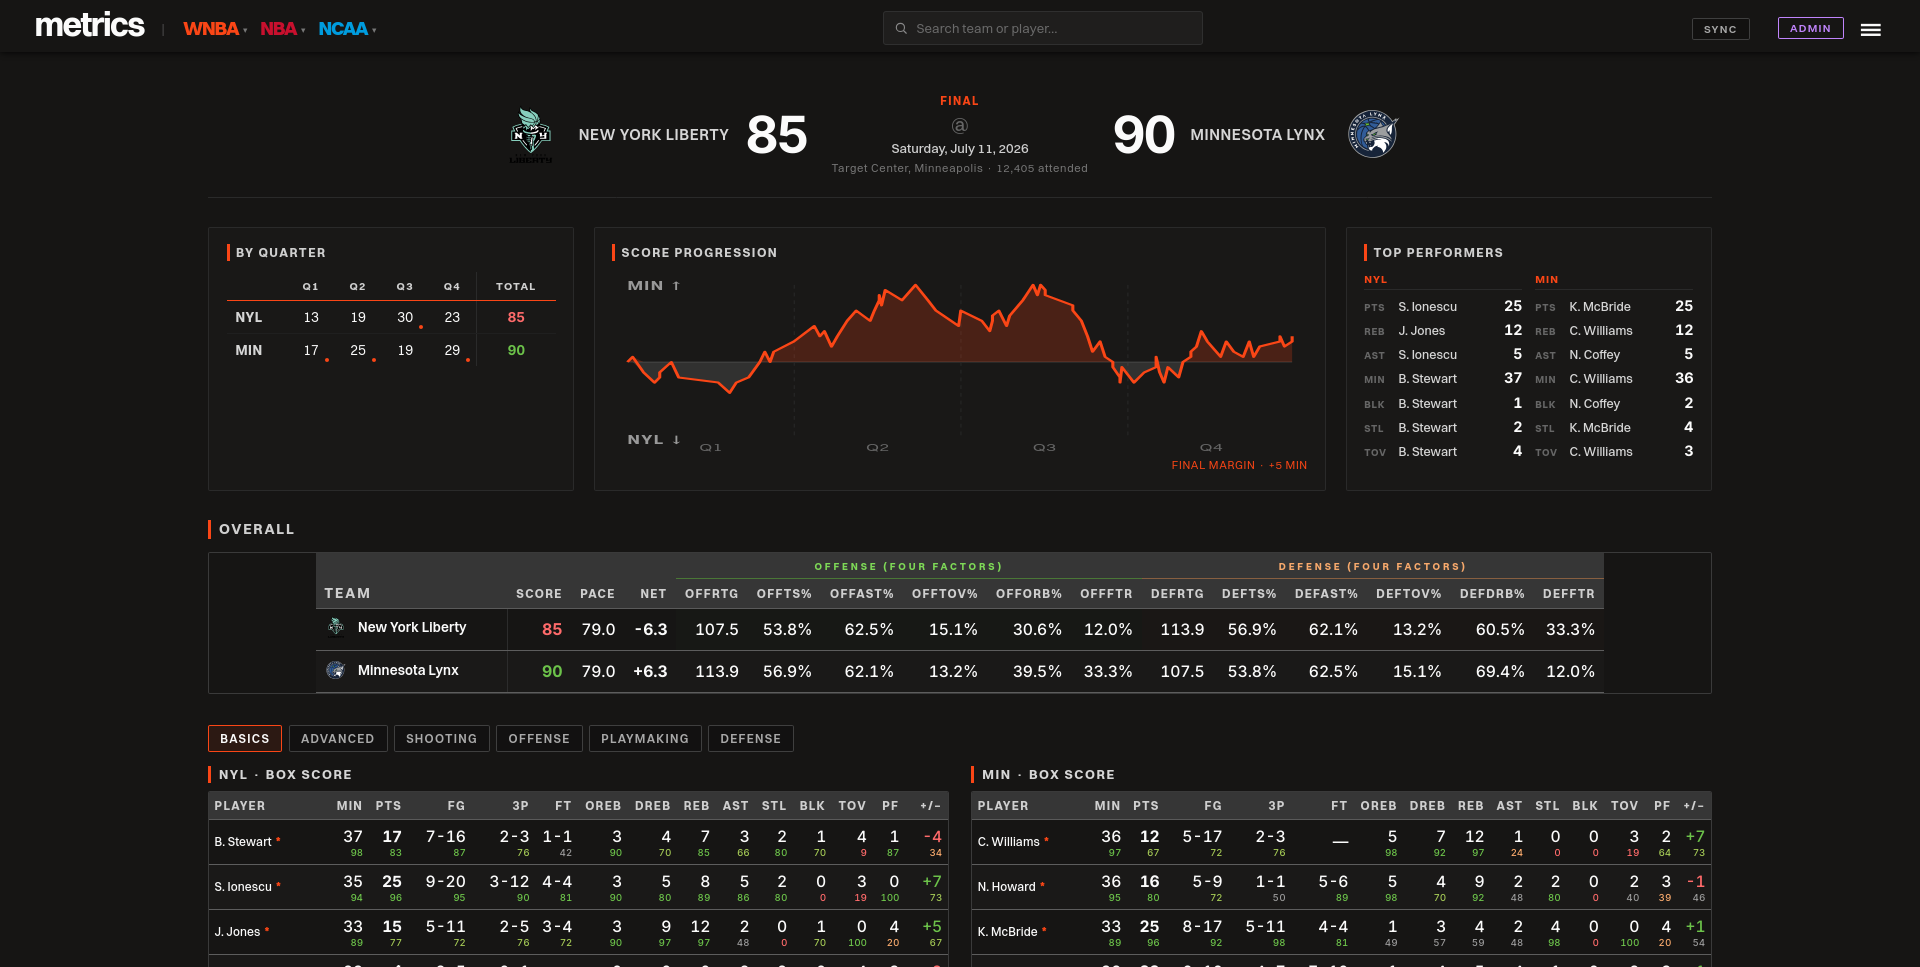
Task: Sort Overall table by DEFRTG column
Action: [x=1177, y=594]
